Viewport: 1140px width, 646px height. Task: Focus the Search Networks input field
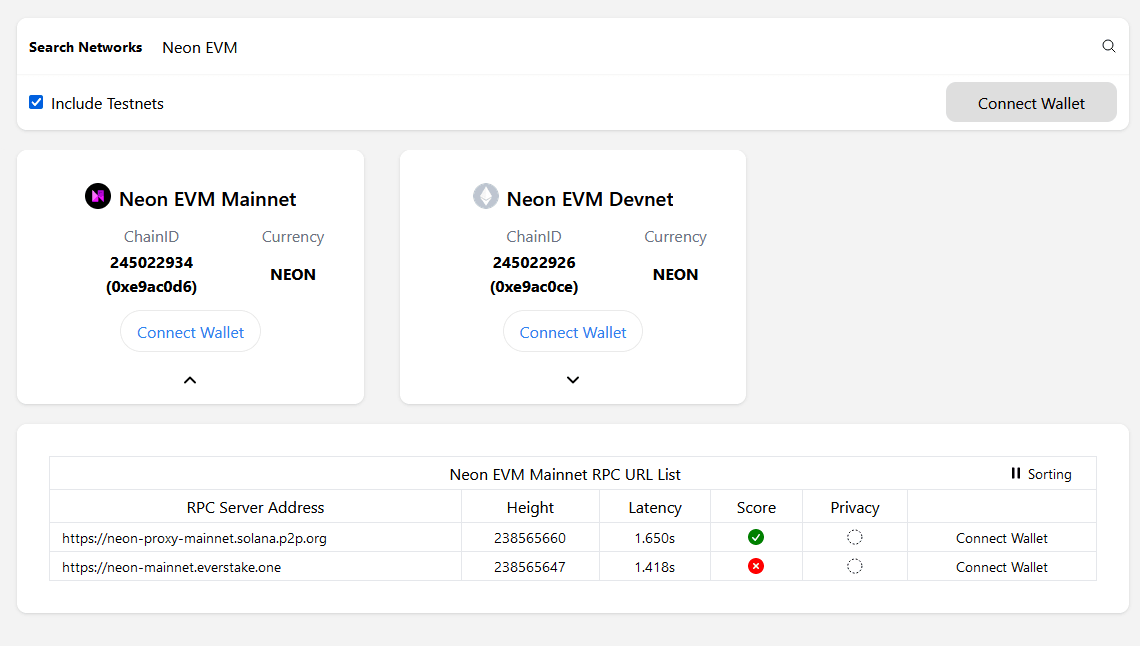(625, 47)
